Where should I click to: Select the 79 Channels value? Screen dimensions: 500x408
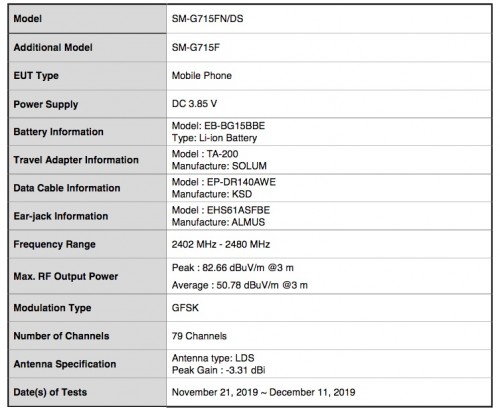tap(199, 336)
